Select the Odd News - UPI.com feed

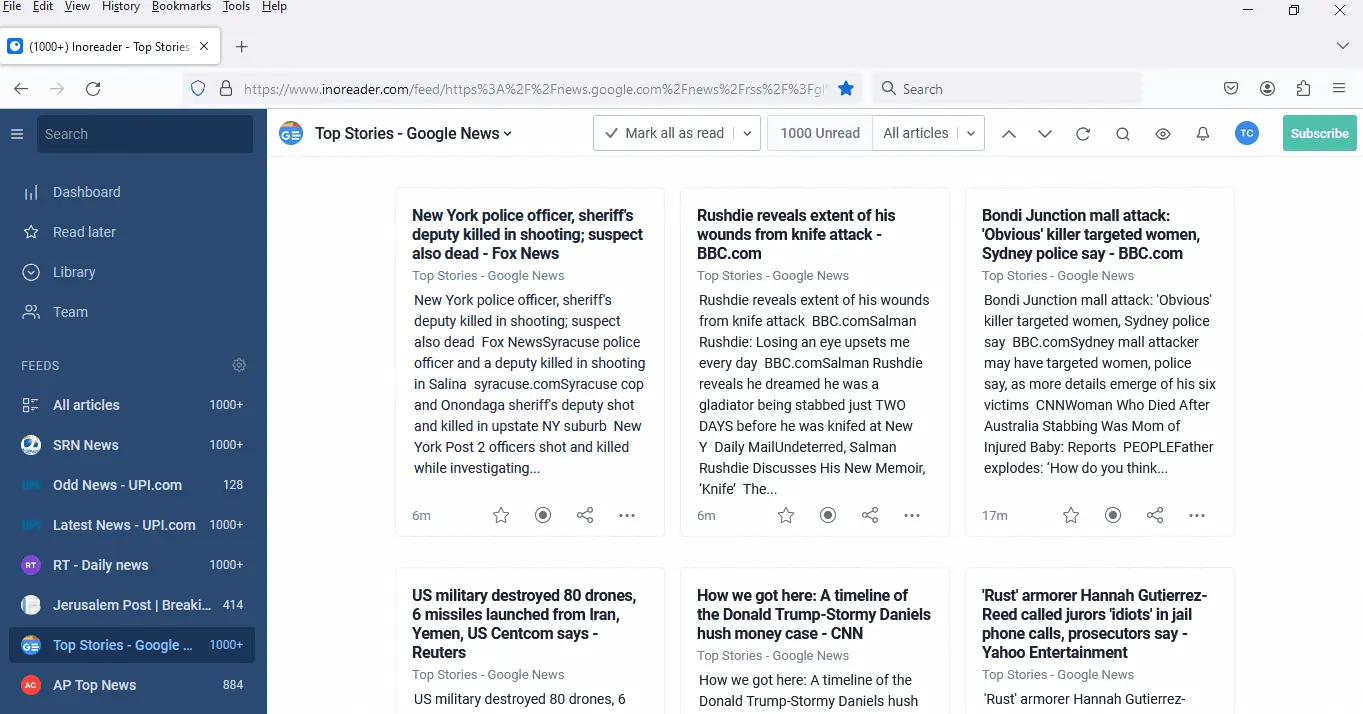click(117, 485)
